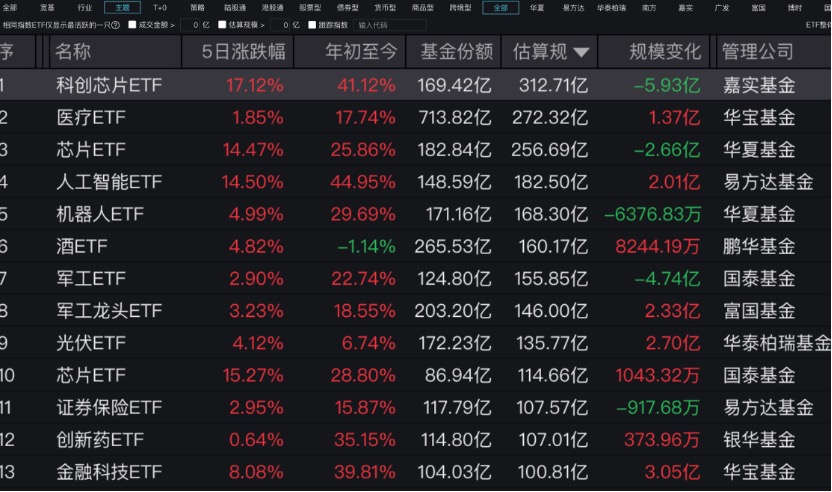Select the 华夏 manager filter

536,7
